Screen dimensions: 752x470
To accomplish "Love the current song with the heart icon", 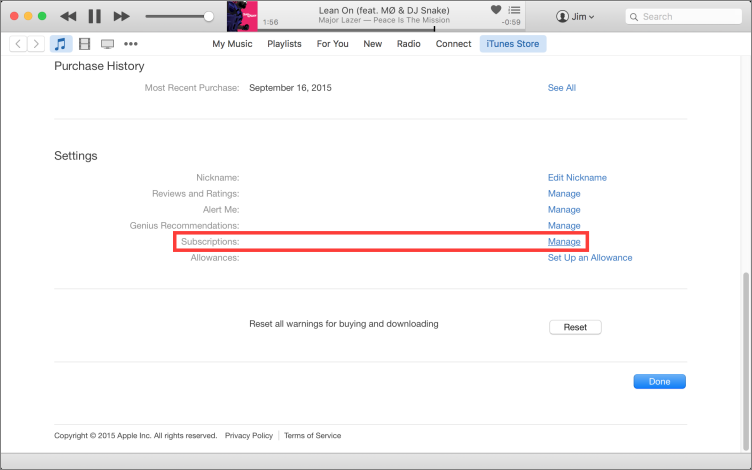I will coord(496,9).
